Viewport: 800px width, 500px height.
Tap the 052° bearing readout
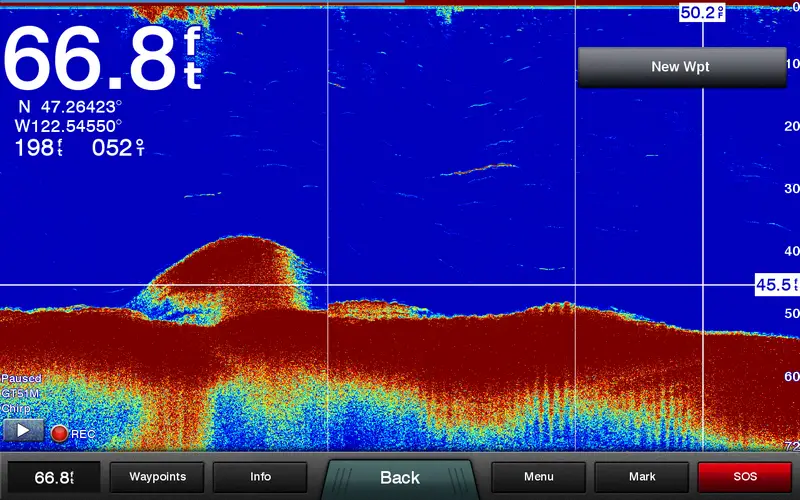click(118, 148)
